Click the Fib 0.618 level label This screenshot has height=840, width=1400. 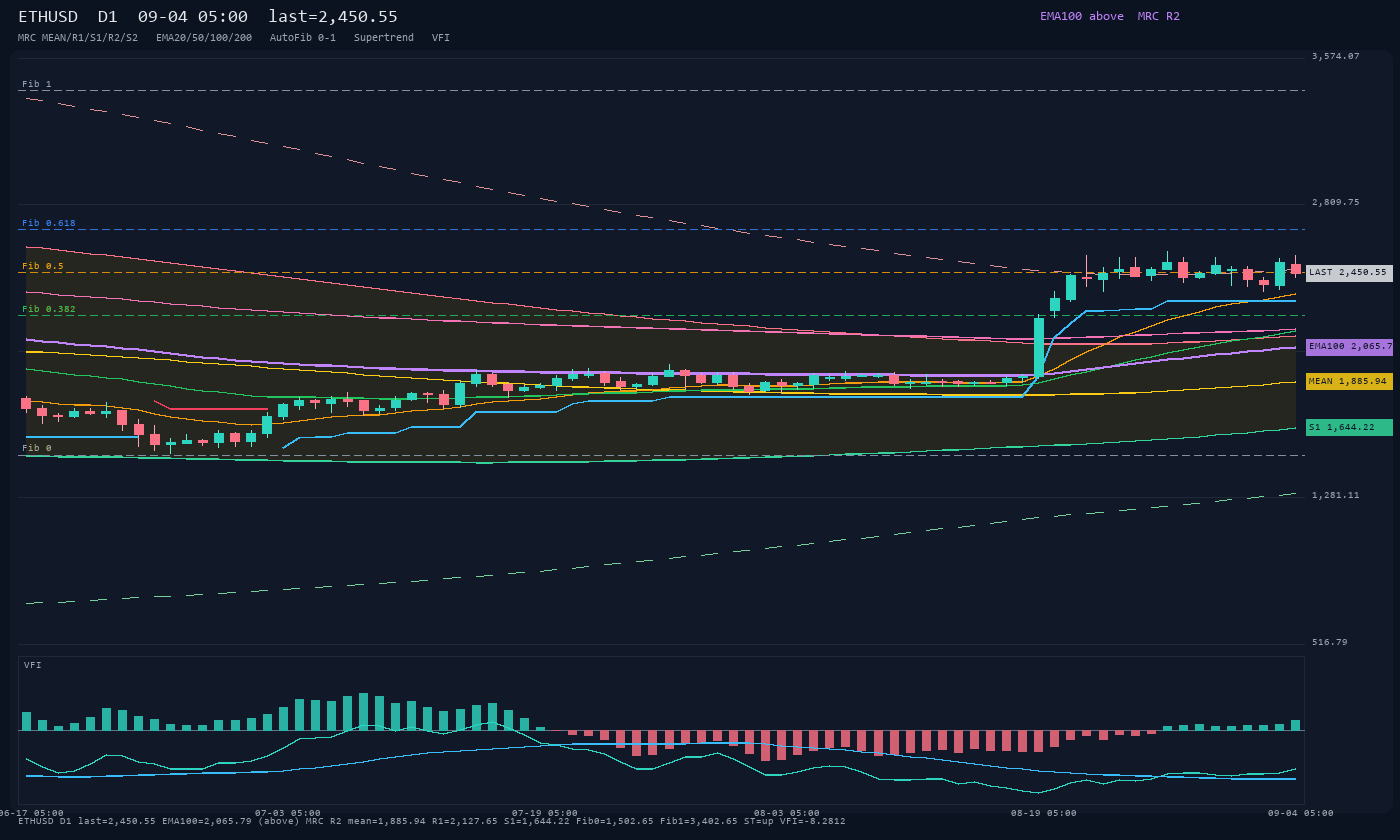click(x=49, y=223)
